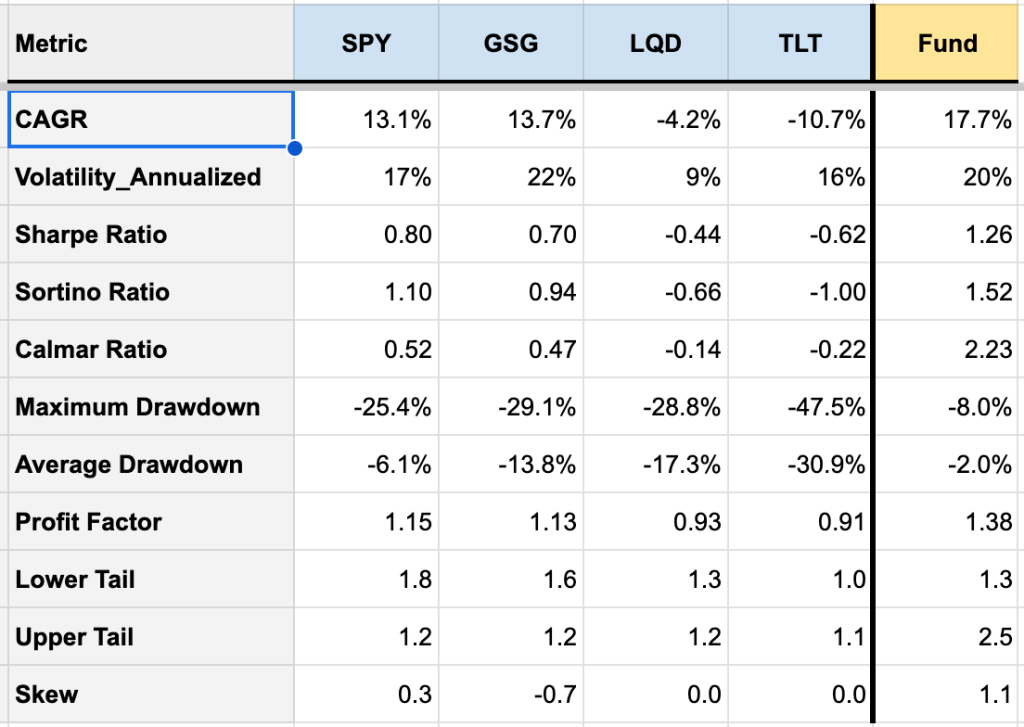This screenshot has width=1024, height=727.
Task: Click the fill handle on CAGR cell
Action: point(294,149)
